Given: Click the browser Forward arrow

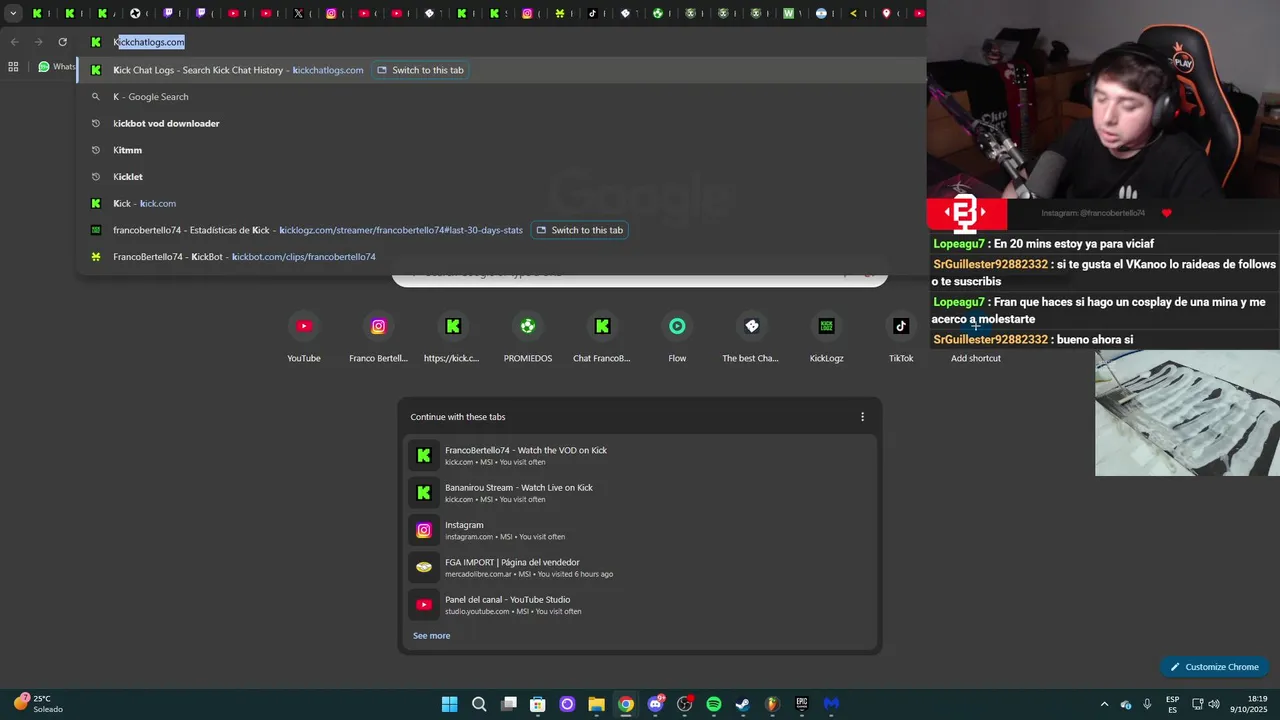Looking at the screenshot, I should coord(38,42).
